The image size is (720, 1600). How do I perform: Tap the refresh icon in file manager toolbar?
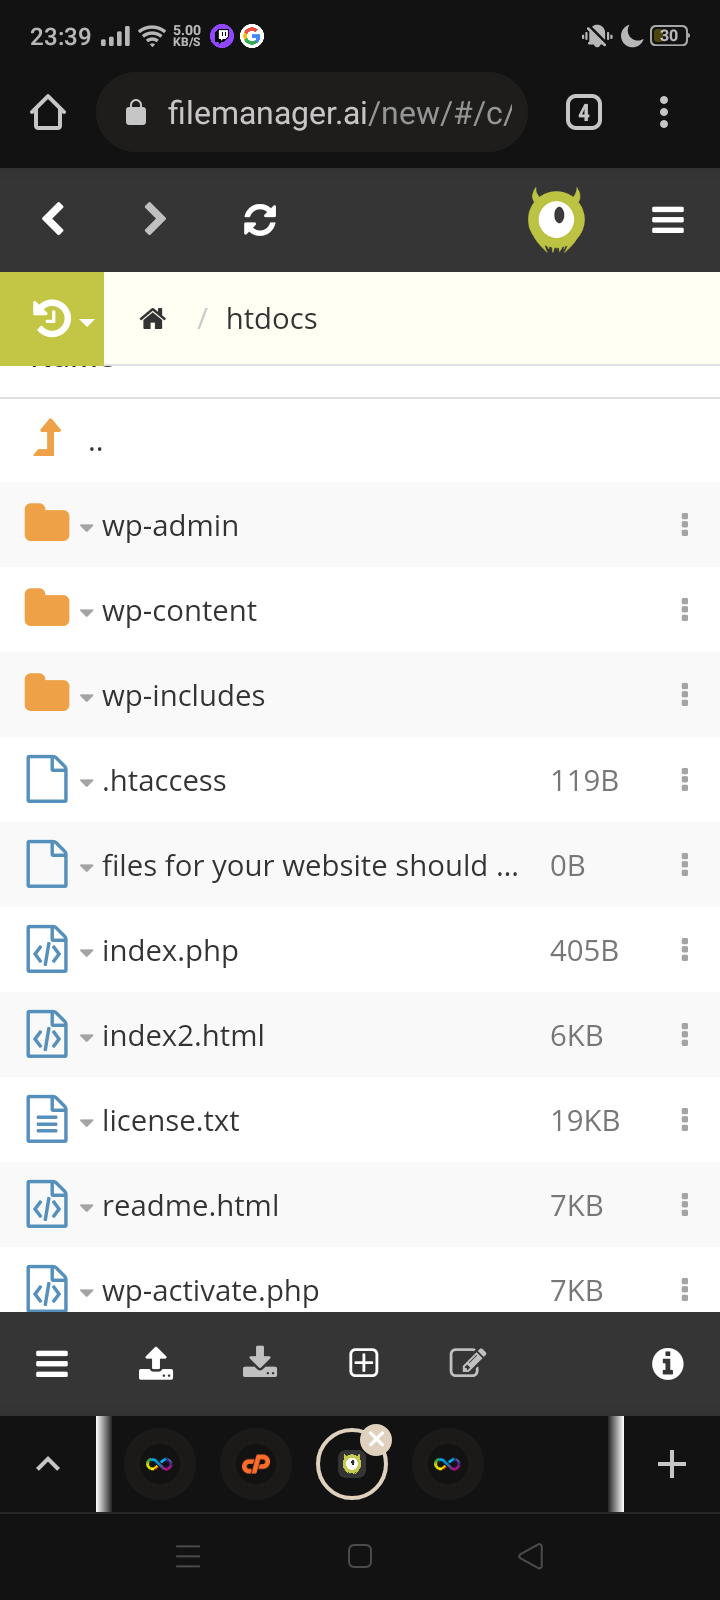pyautogui.click(x=260, y=219)
